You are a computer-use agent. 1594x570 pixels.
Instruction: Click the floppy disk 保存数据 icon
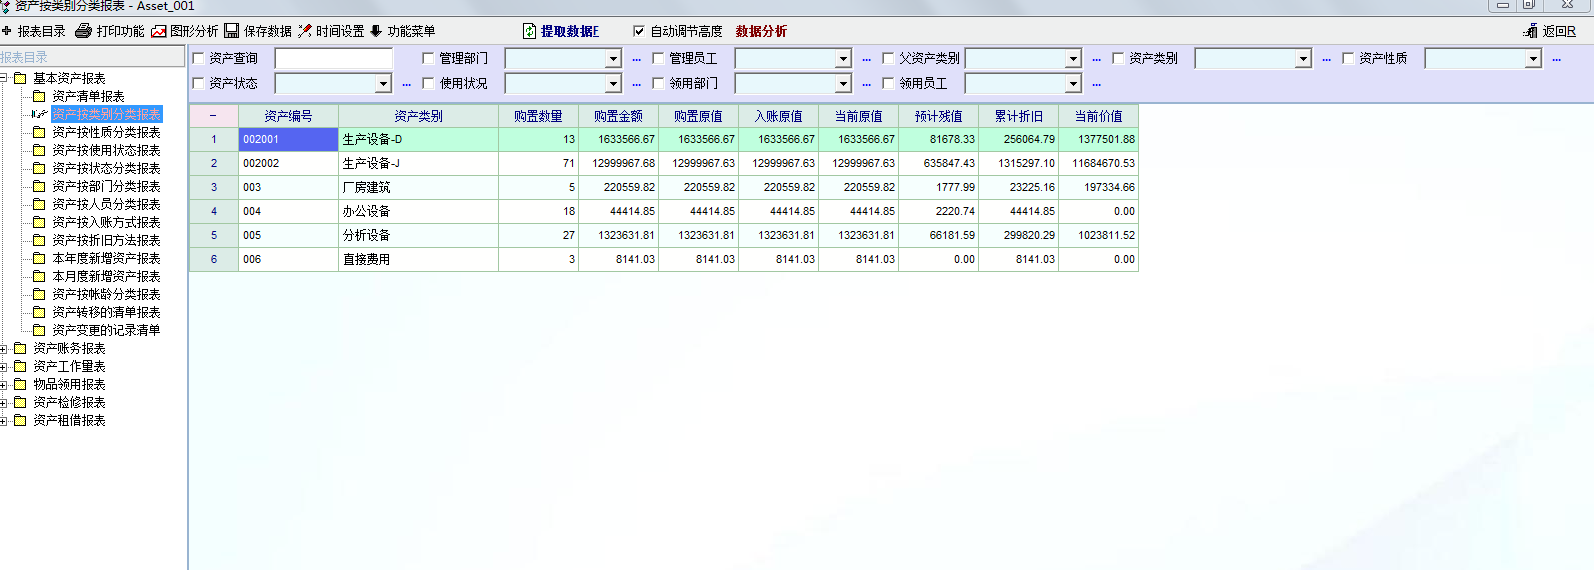click(232, 31)
